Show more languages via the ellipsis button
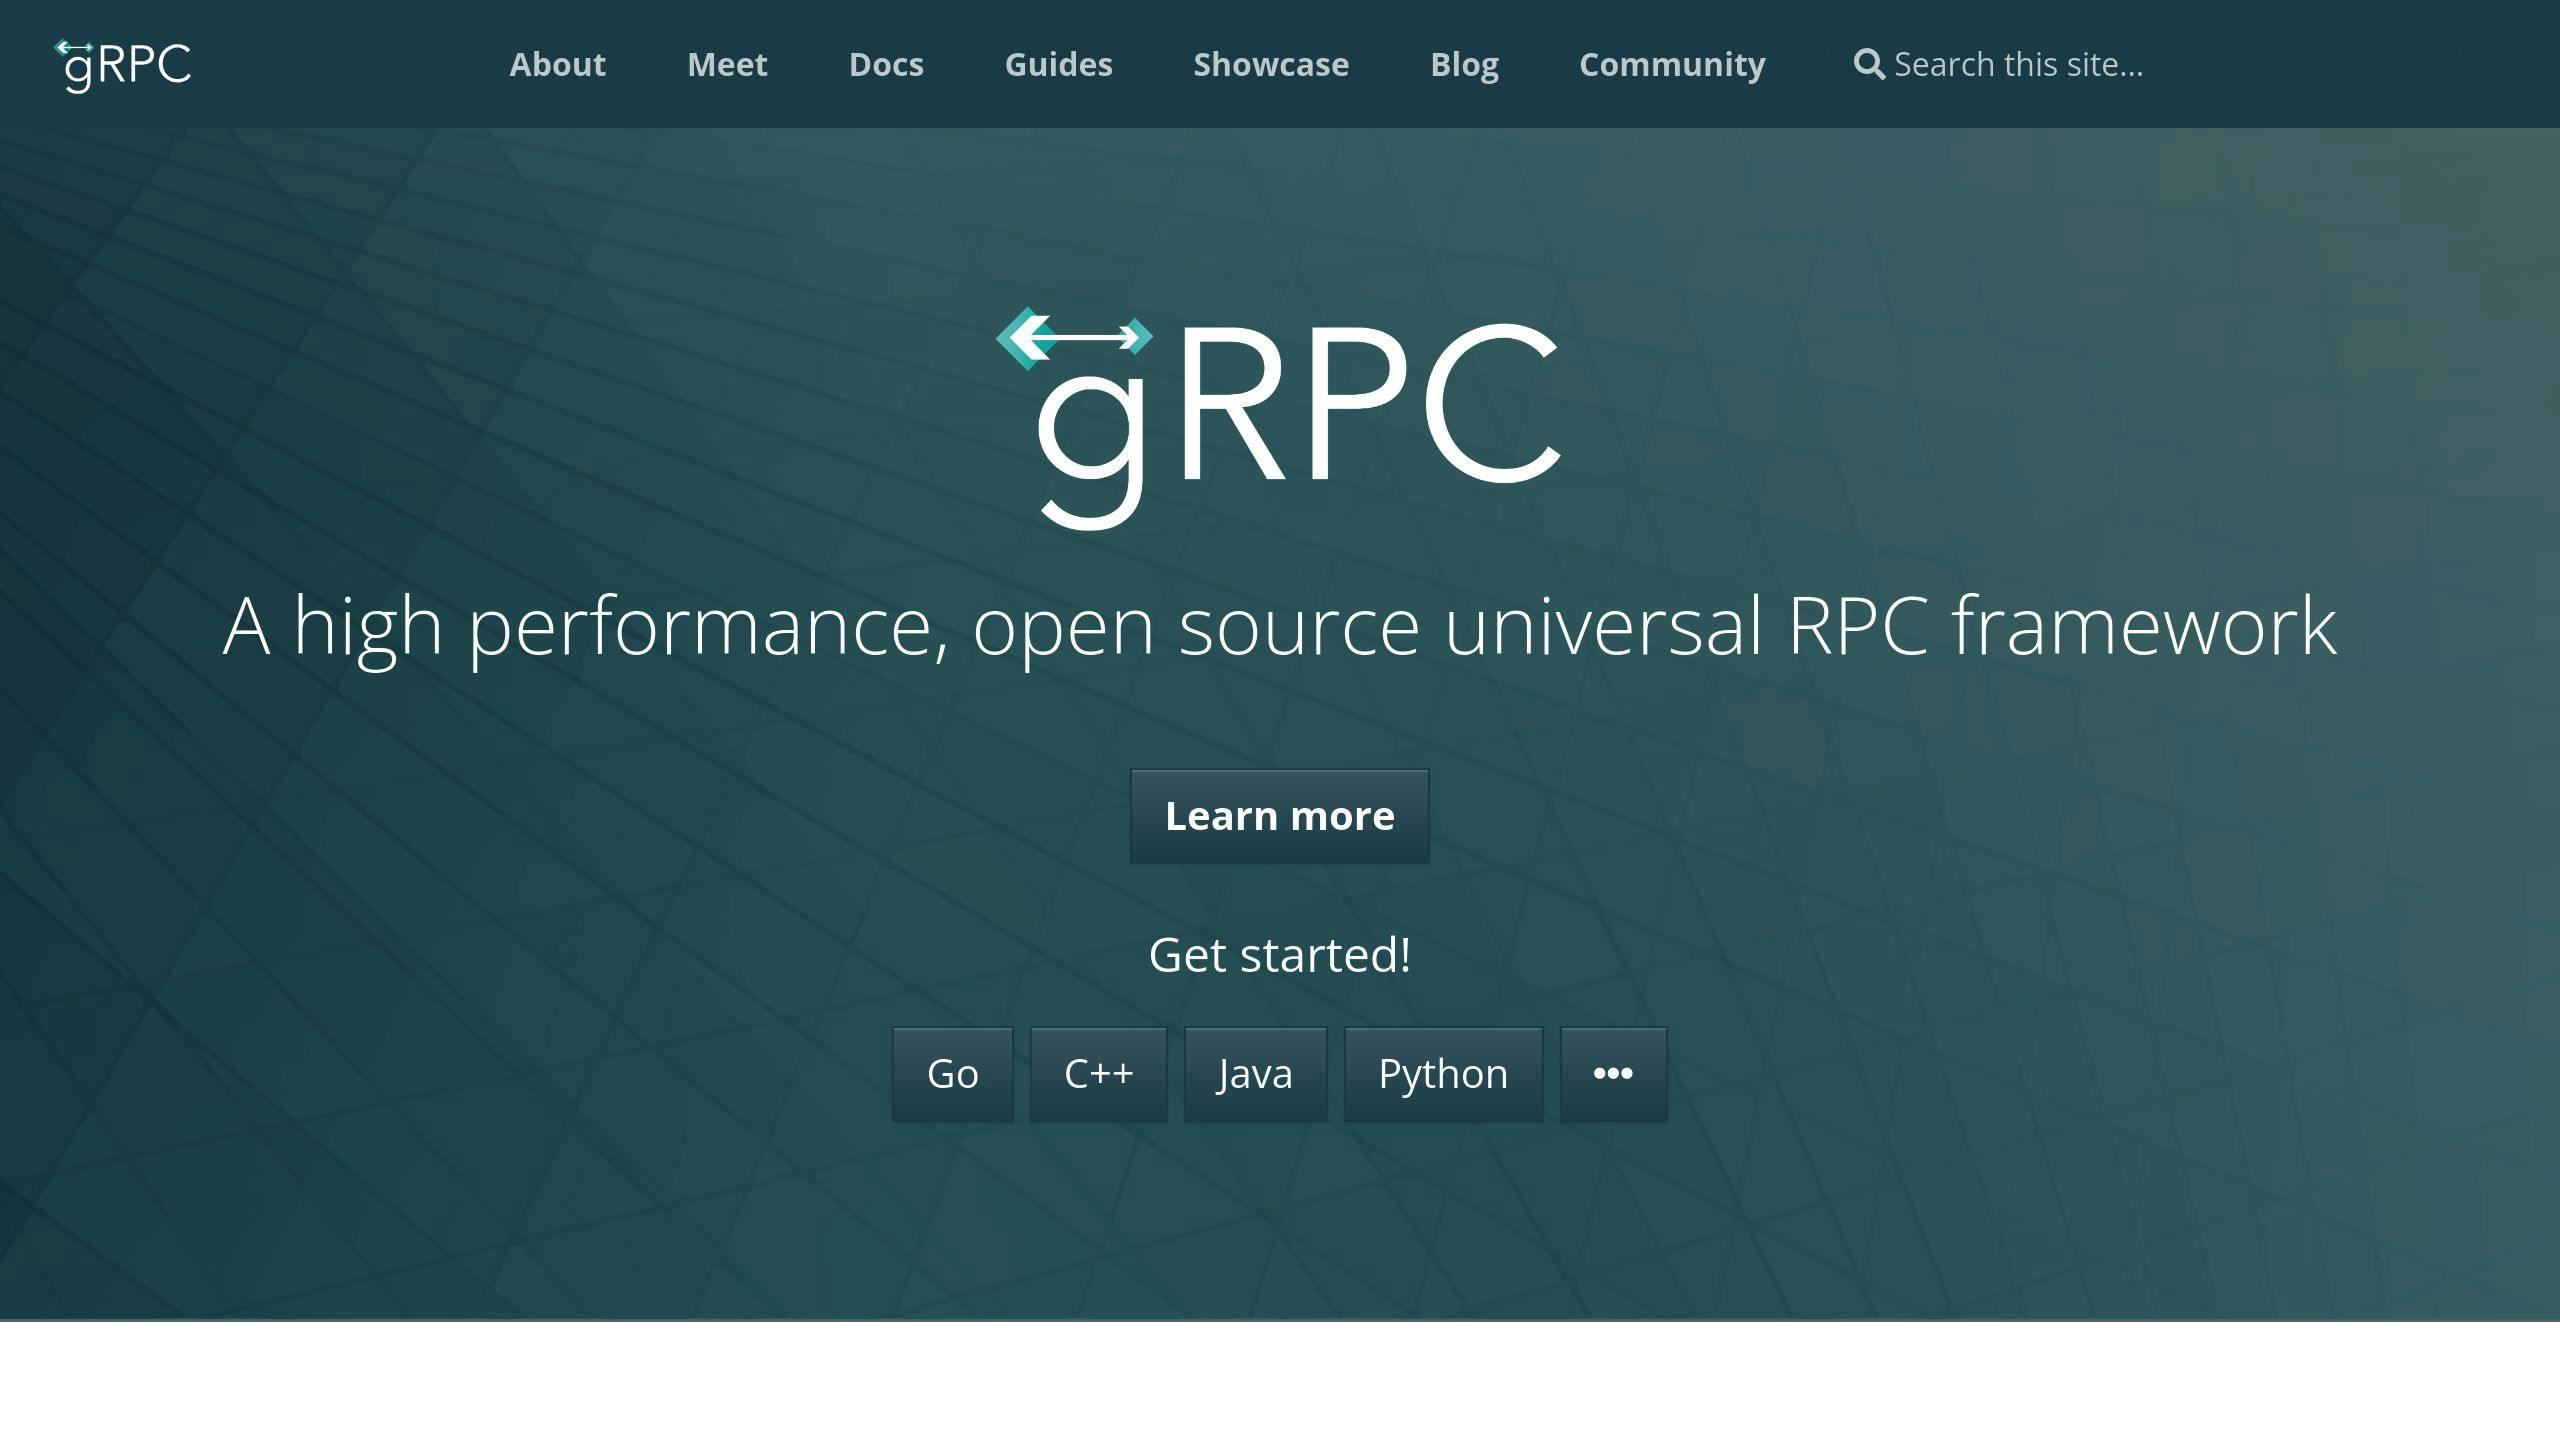The image size is (2560, 1440). pos(1613,1074)
